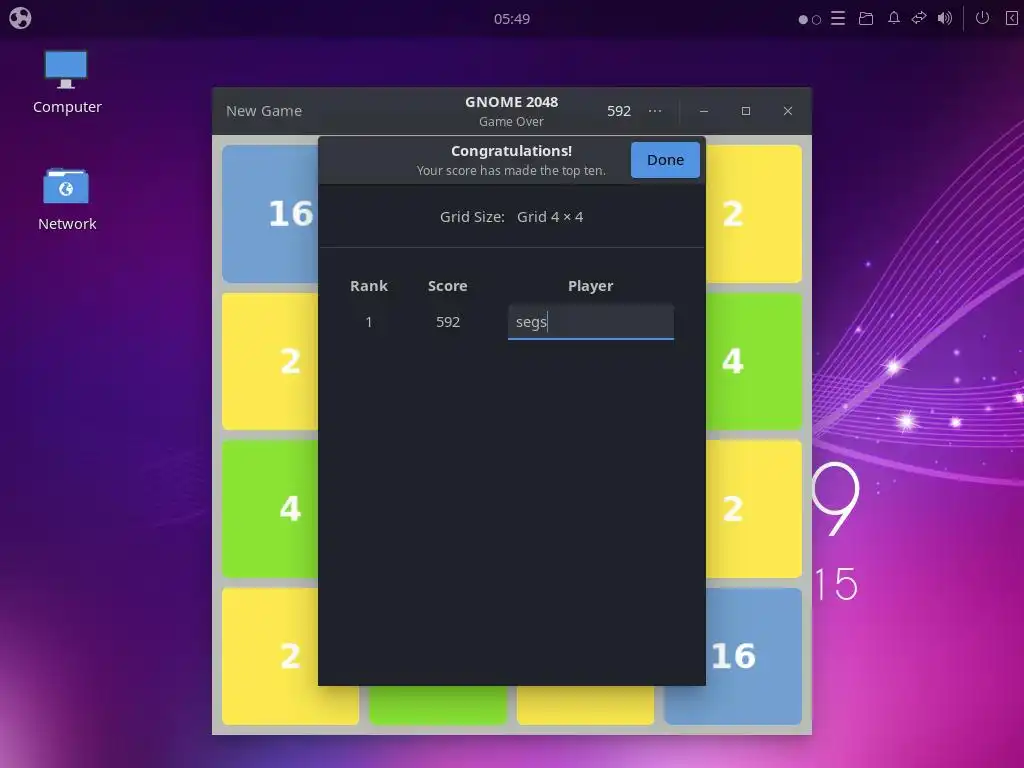The width and height of the screenshot is (1024, 768).
Task: Click the clock showing 05:49
Action: (511, 19)
